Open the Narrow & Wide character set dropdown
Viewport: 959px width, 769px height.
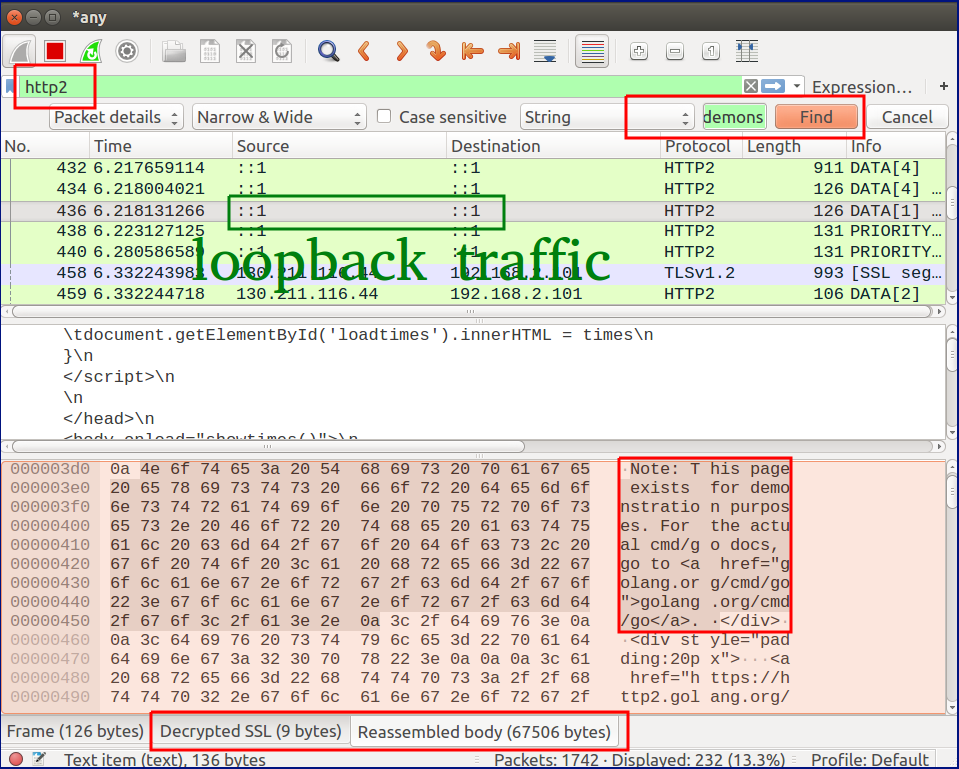[278, 117]
